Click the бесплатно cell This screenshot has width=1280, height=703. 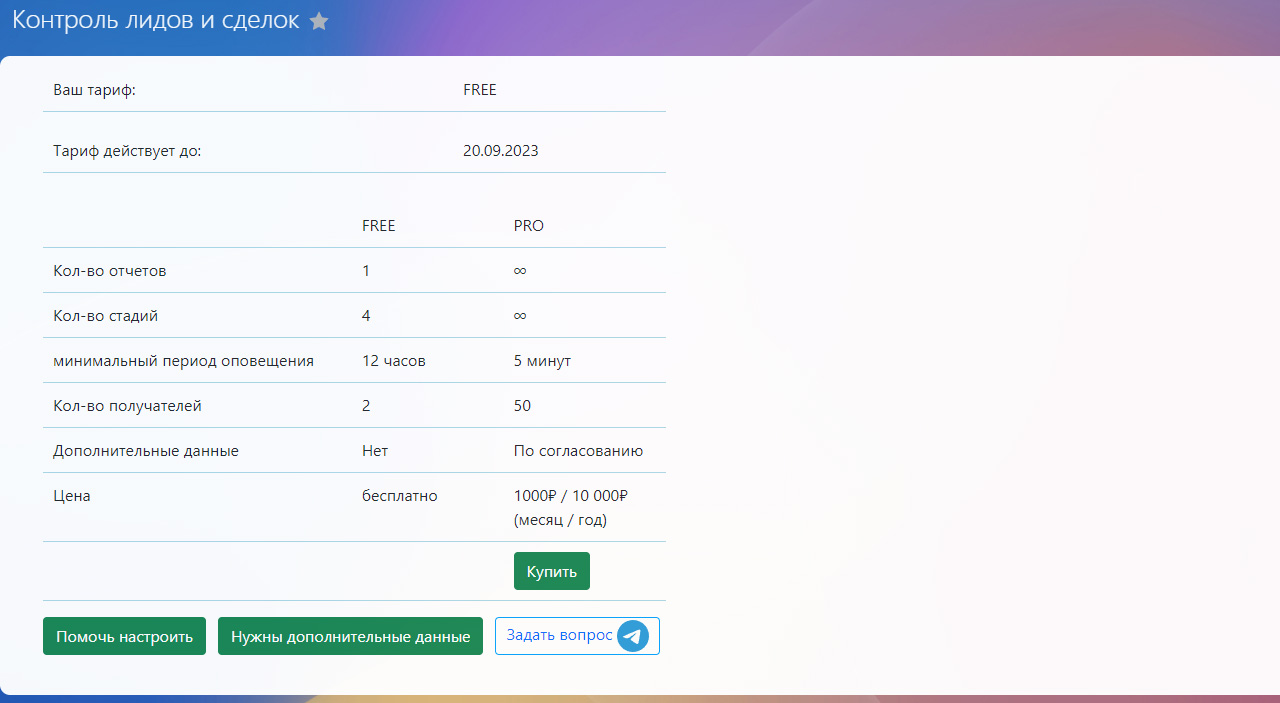[x=400, y=496]
